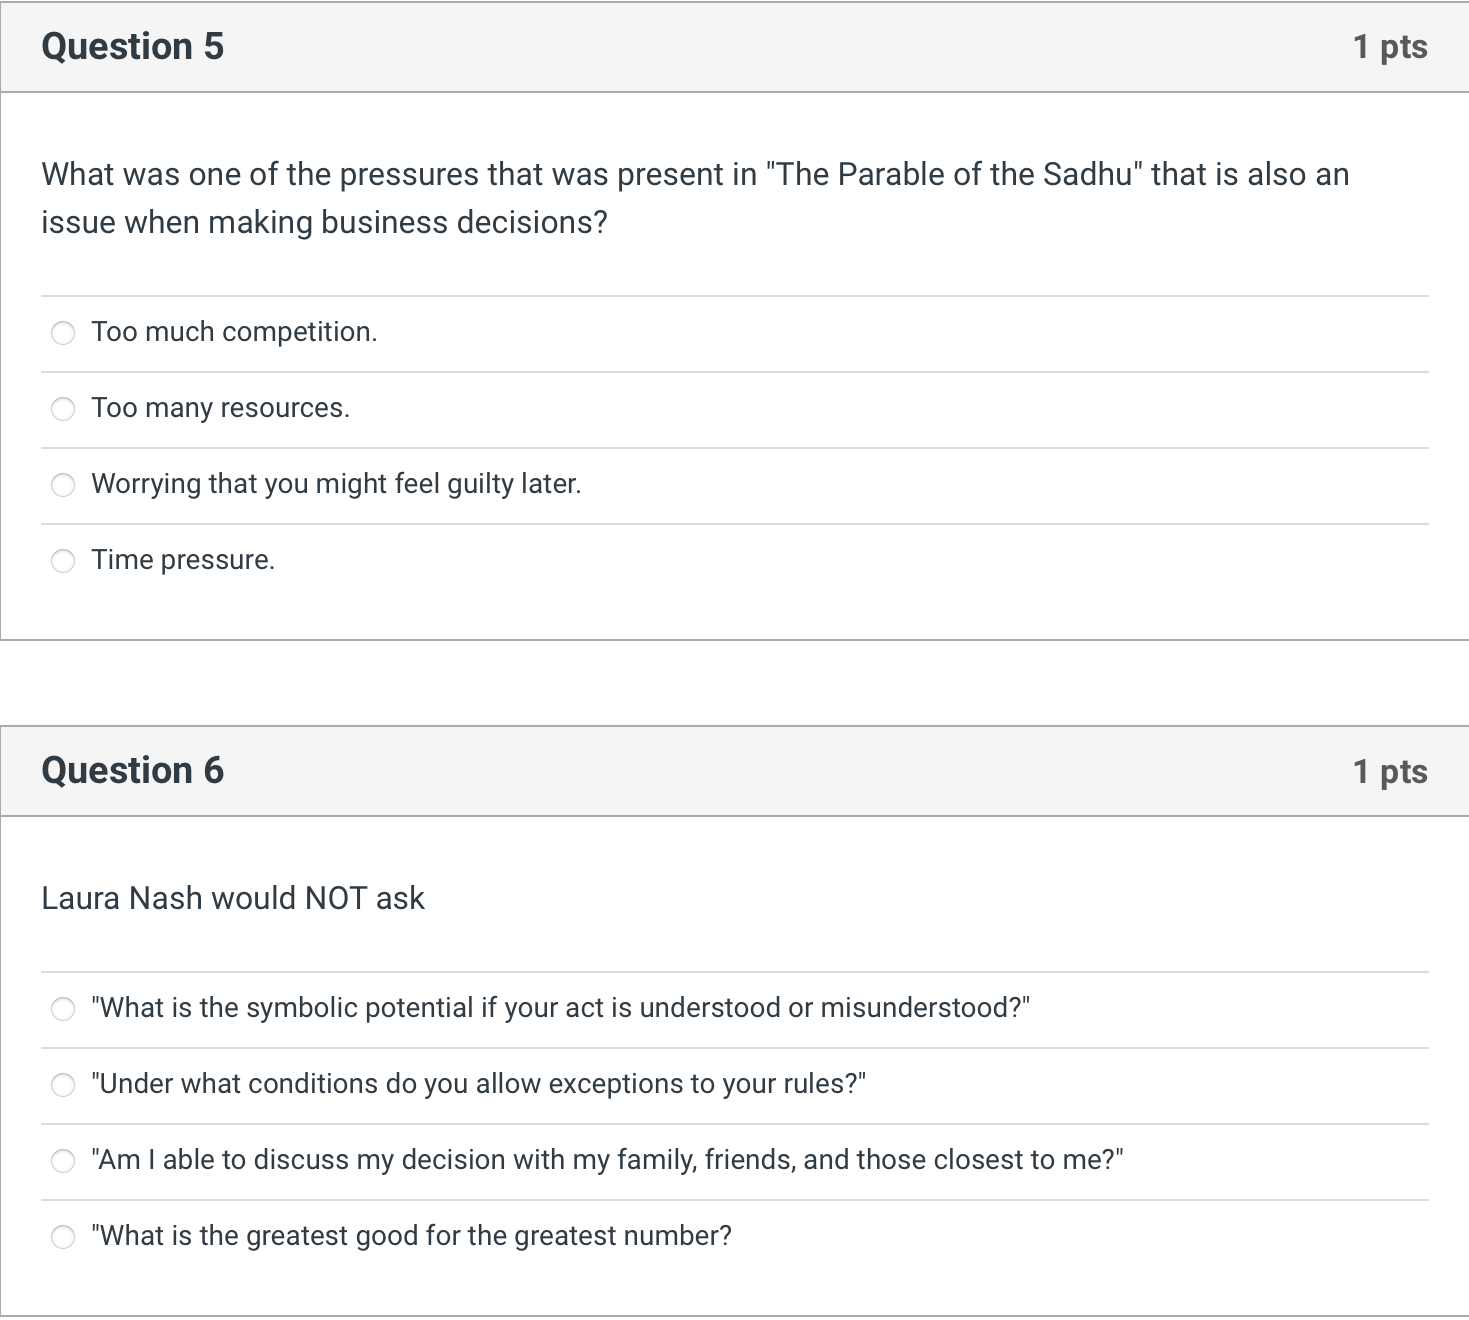Click the Parable of the Sadhu question text

click(695, 198)
